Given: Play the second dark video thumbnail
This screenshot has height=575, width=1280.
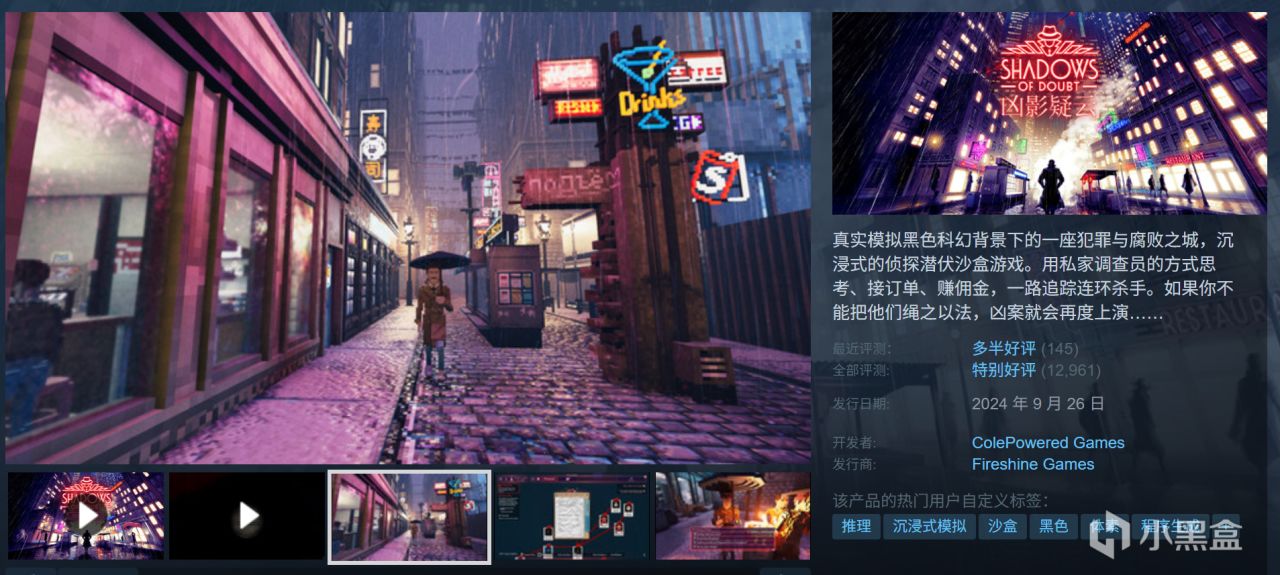Looking at the screenshot, I should coord(247,515).
